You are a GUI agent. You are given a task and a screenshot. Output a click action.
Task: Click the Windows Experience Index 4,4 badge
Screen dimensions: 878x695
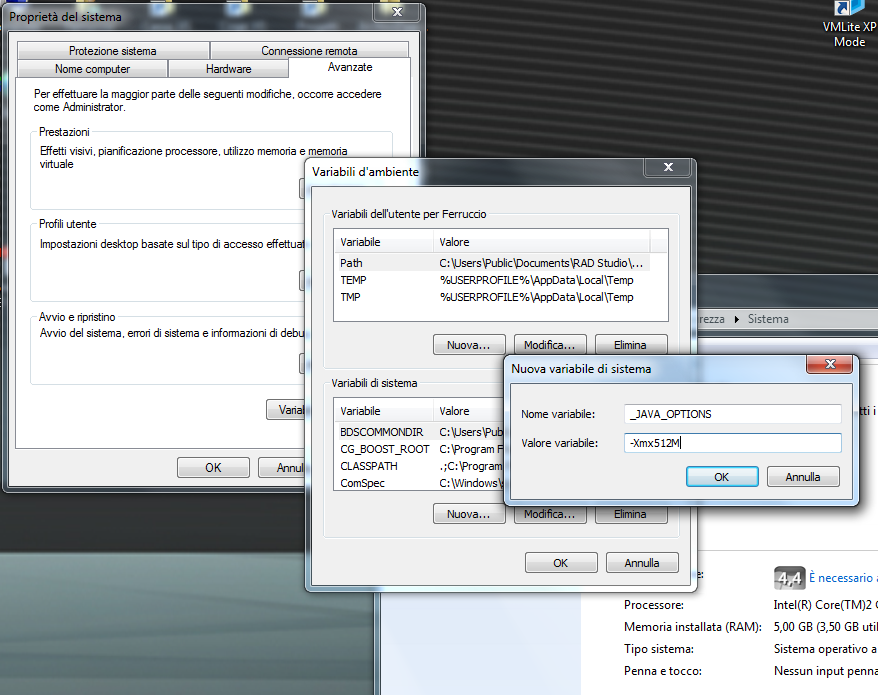pyautogui.click(x=790, y=578)
